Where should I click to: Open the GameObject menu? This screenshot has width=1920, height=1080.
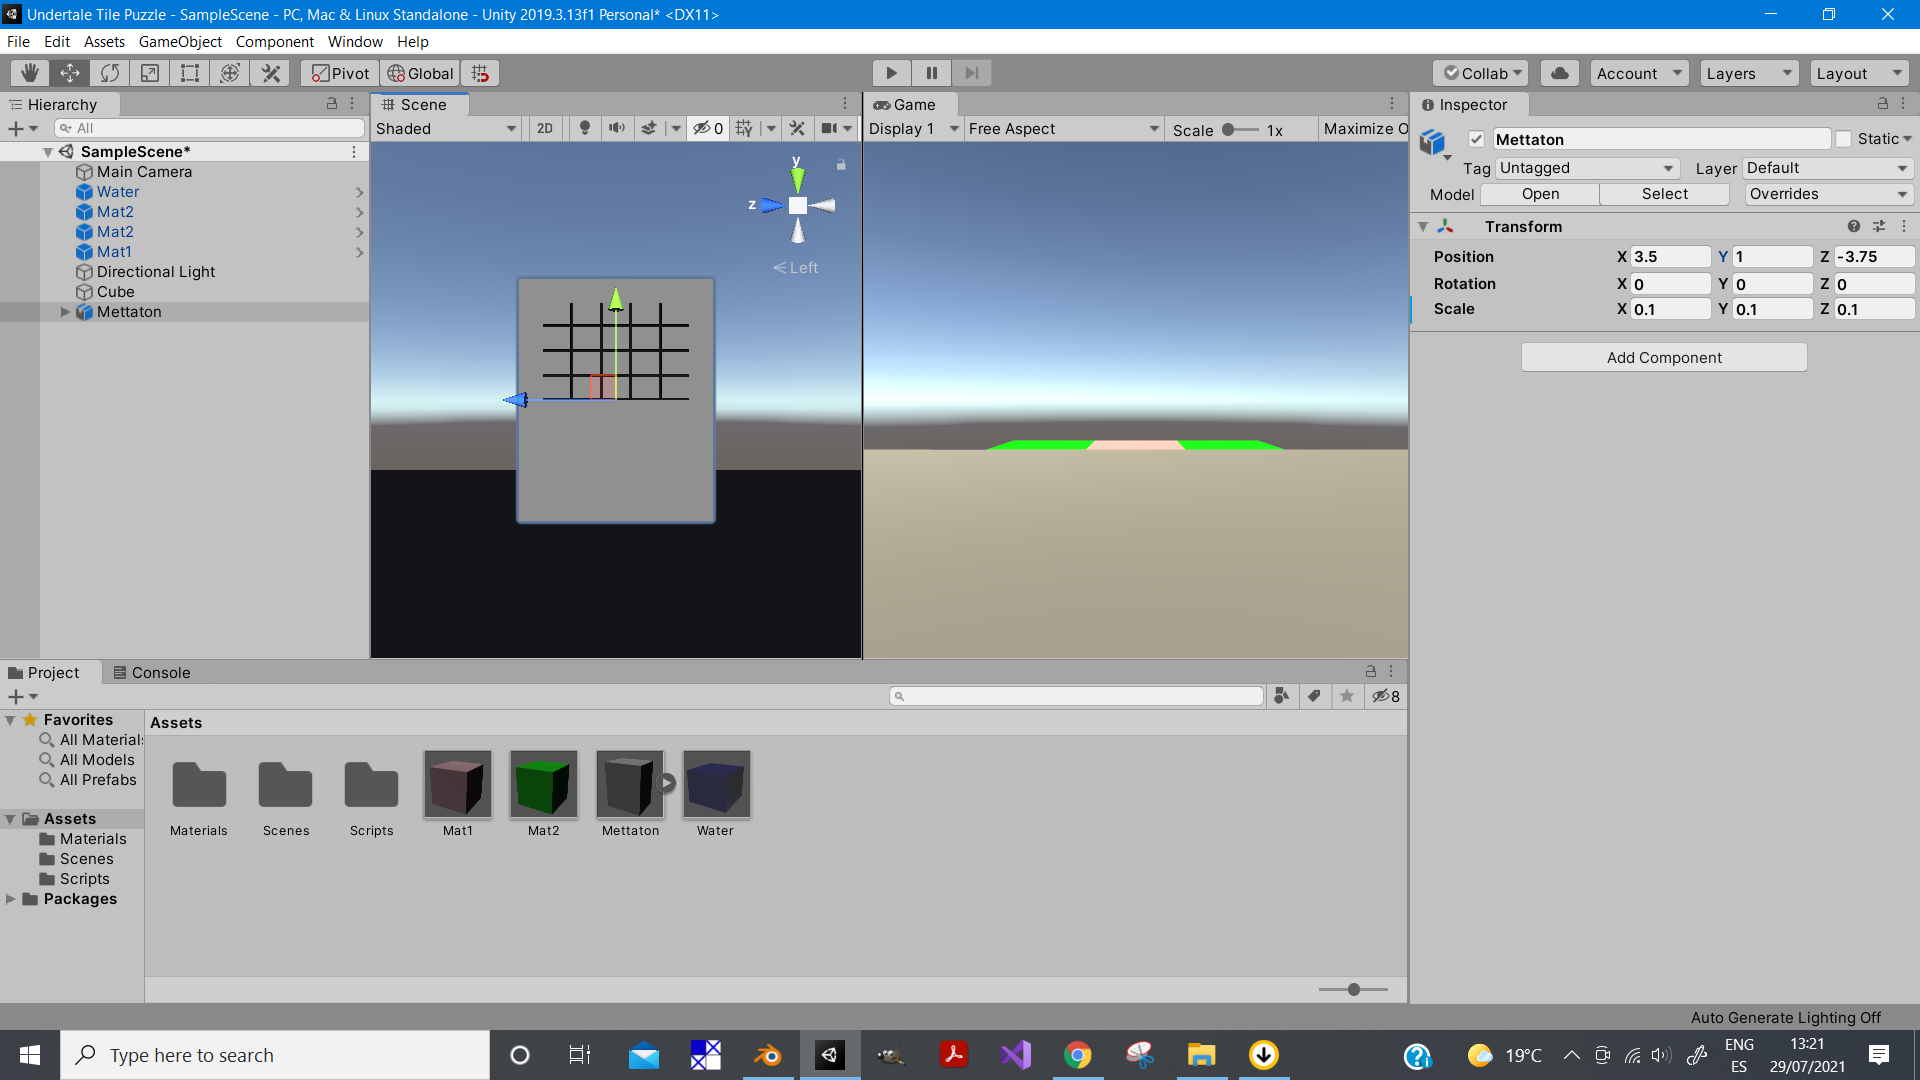pos(180,41)
